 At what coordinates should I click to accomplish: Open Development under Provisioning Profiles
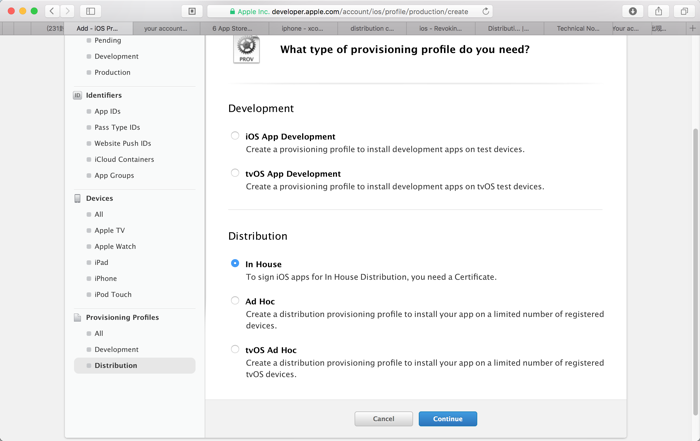[116, 349]
